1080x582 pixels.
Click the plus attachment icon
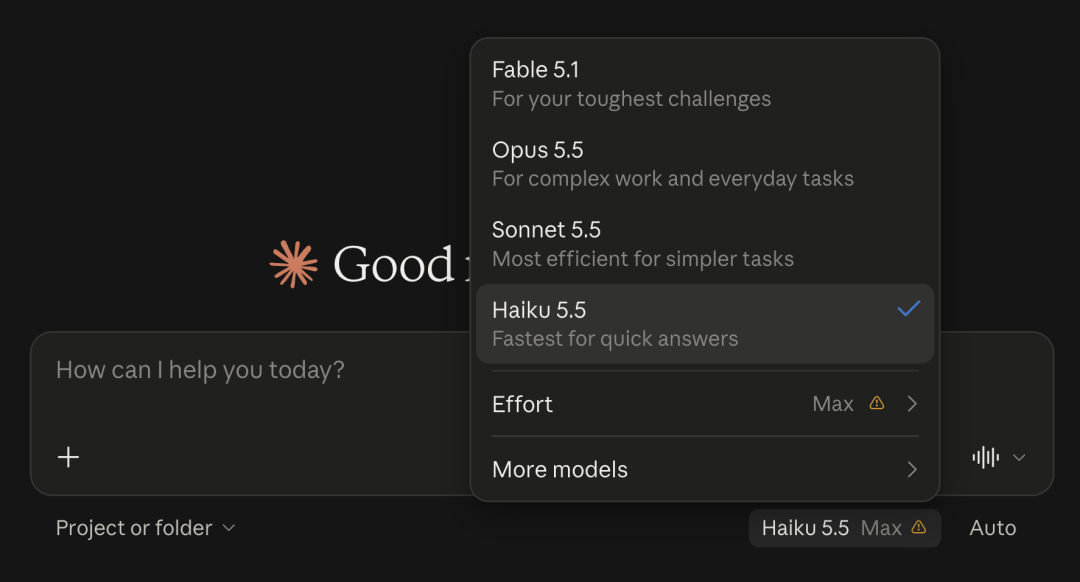click(x=68, y=457)
